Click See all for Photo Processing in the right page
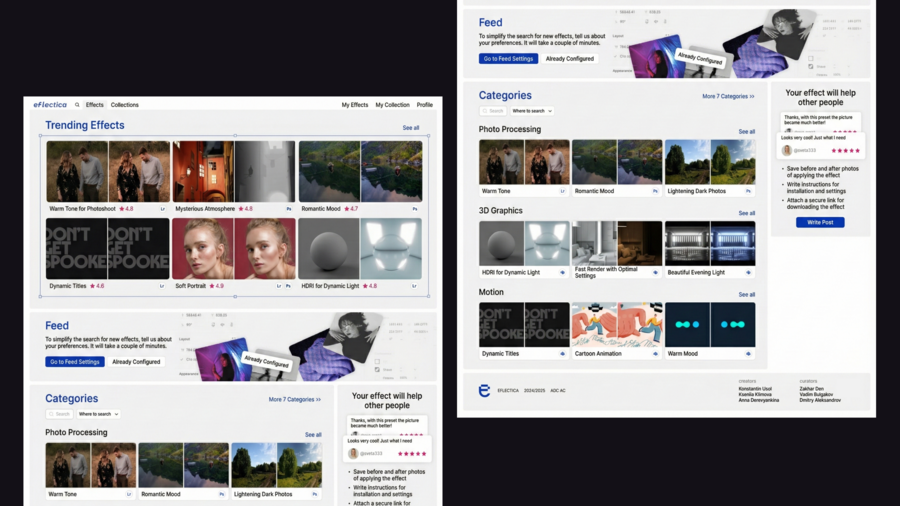This screenshot has height=506, width=900. point(747,132)
